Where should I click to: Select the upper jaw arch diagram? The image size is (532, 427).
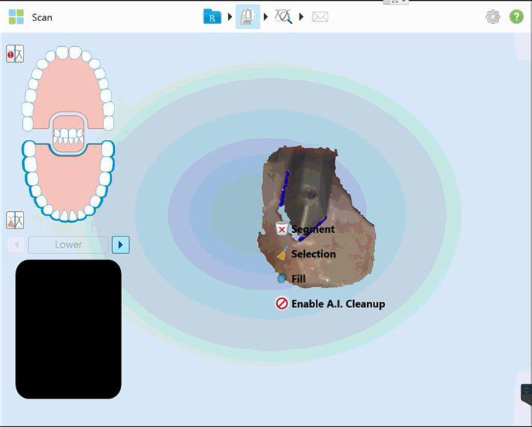[x=68, y=85]
